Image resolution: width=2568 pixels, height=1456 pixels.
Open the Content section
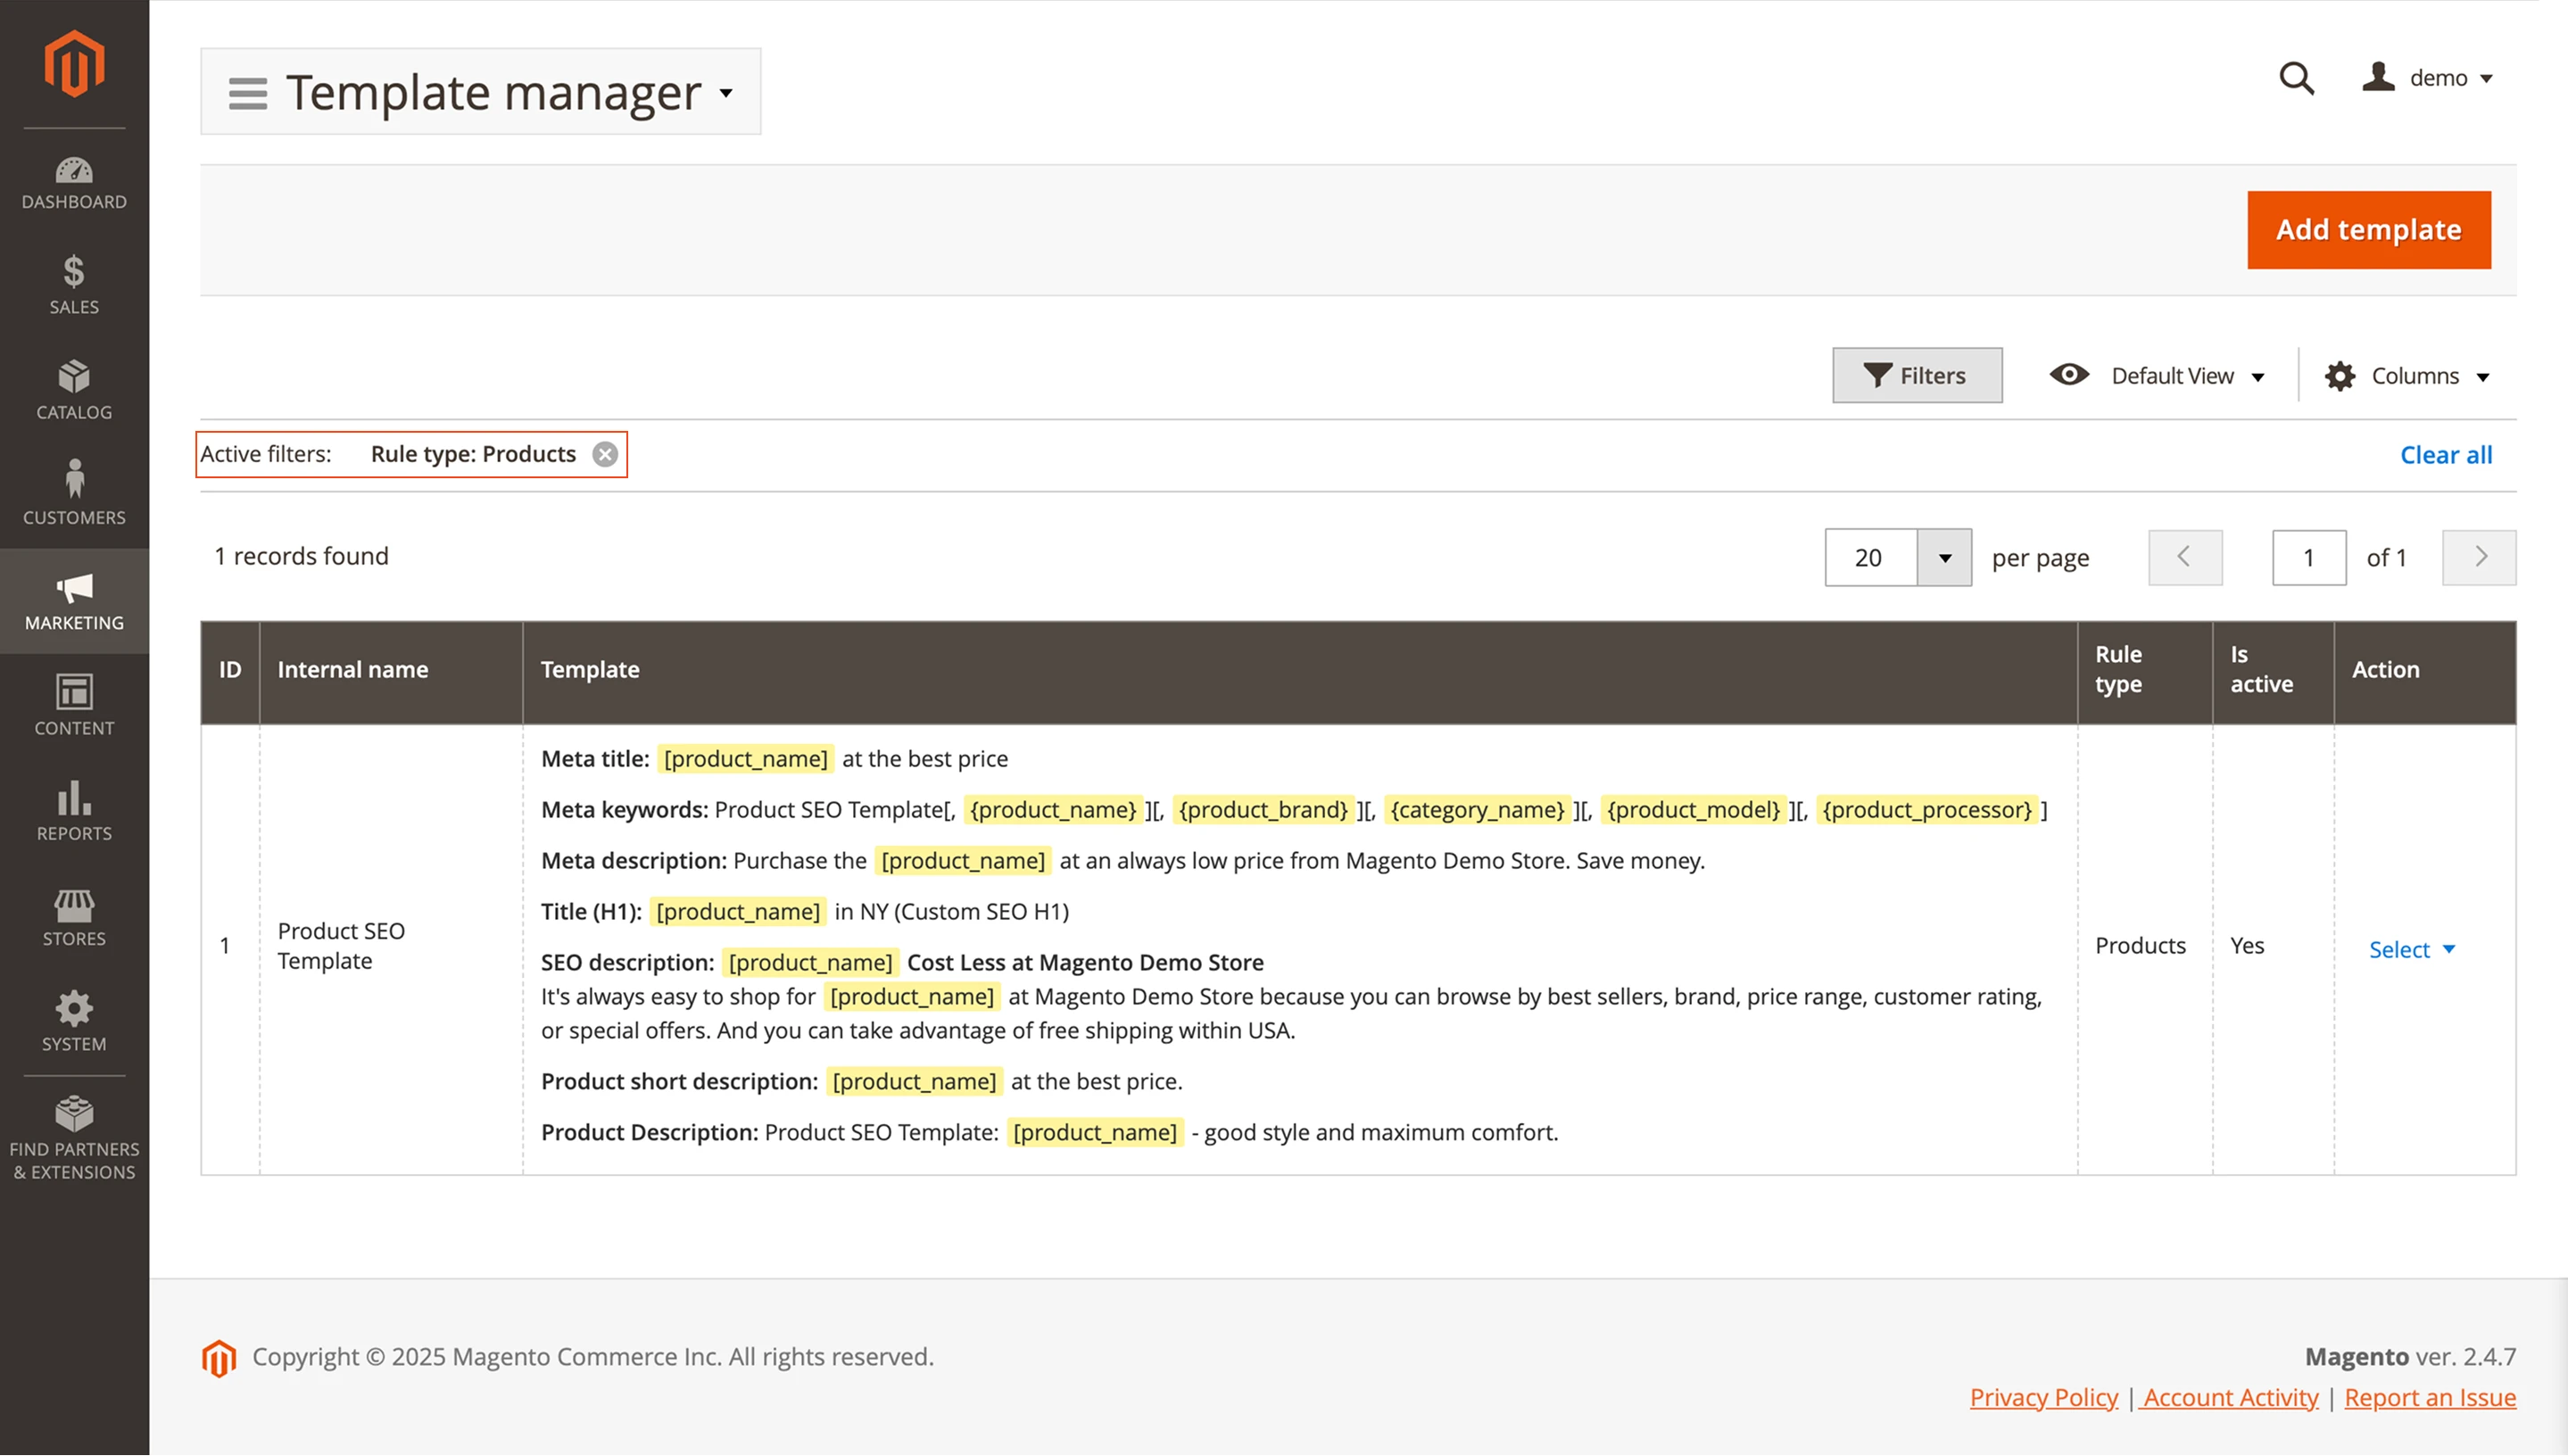click(74, 708)
